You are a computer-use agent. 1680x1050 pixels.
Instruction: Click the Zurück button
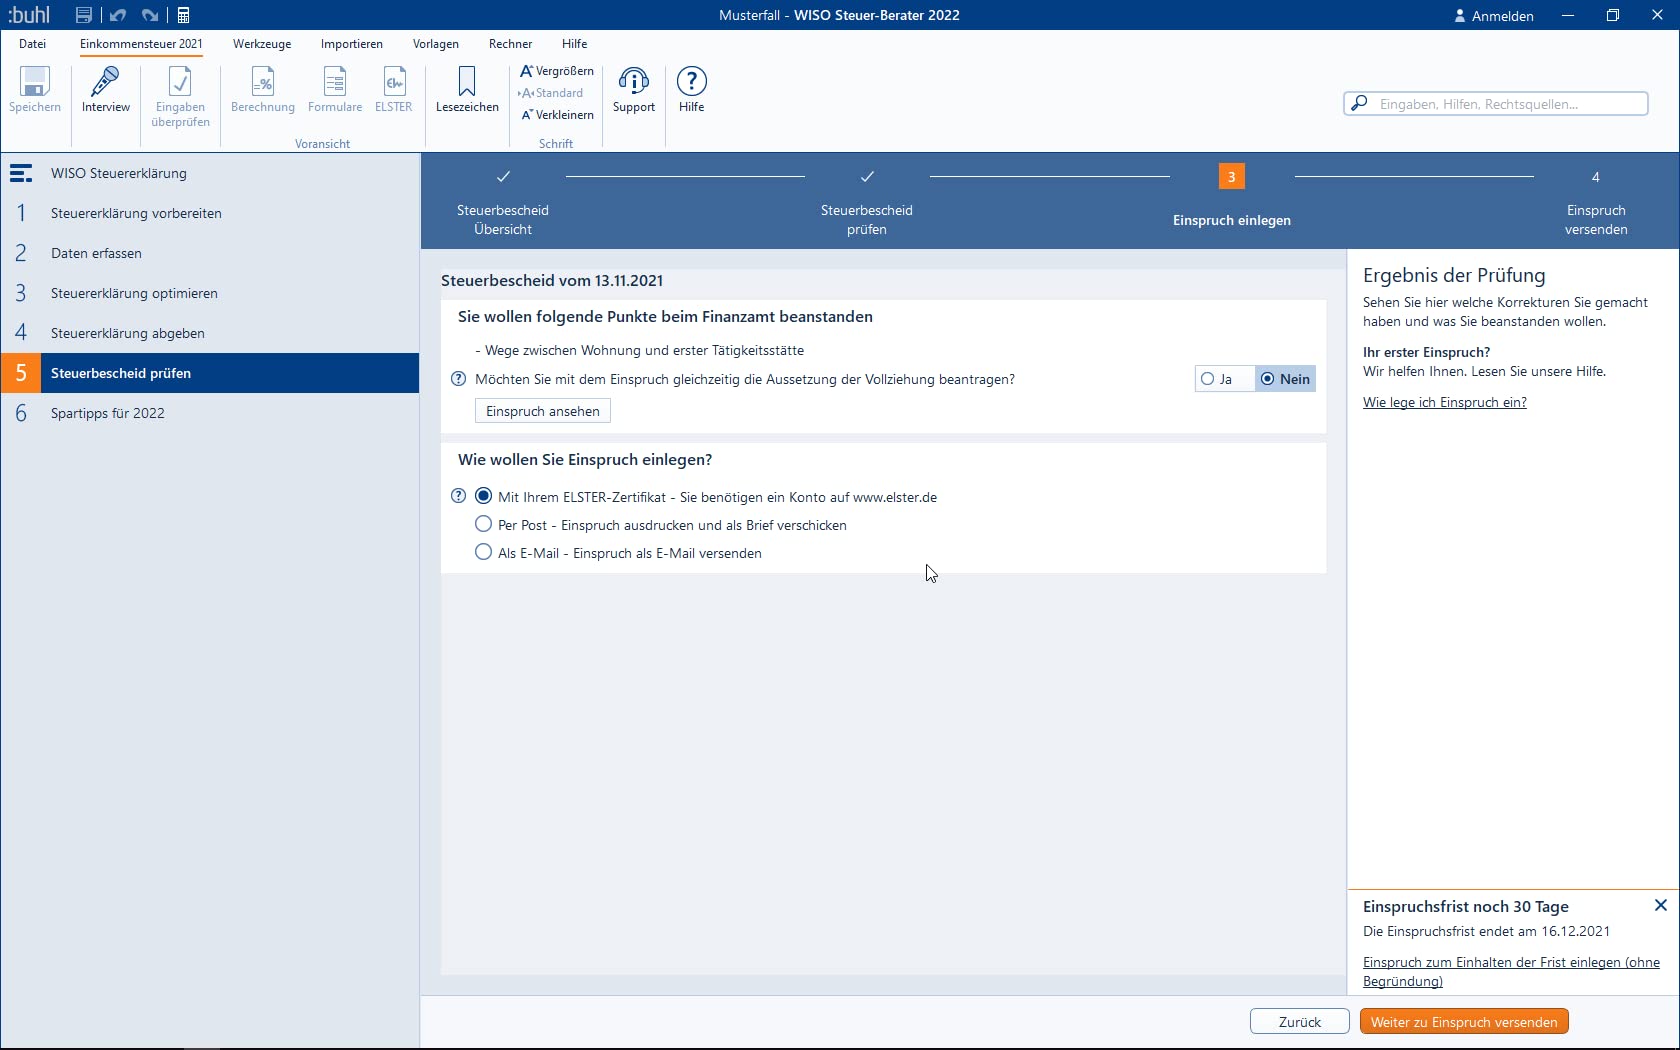[x=1300, y=1022]
